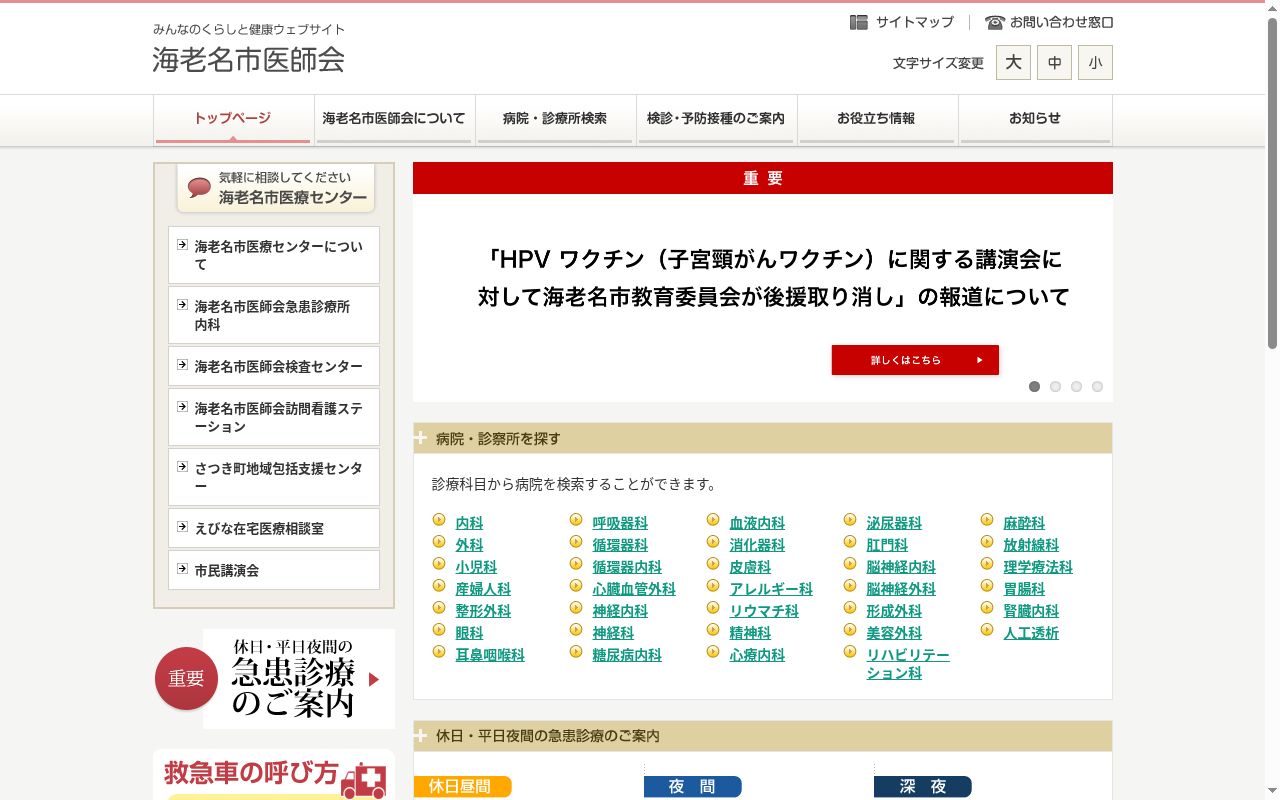Viewport: 1280px width, 800px height.
Task: Click the bullet icon next to 血液内科
Action: [713, 521]
